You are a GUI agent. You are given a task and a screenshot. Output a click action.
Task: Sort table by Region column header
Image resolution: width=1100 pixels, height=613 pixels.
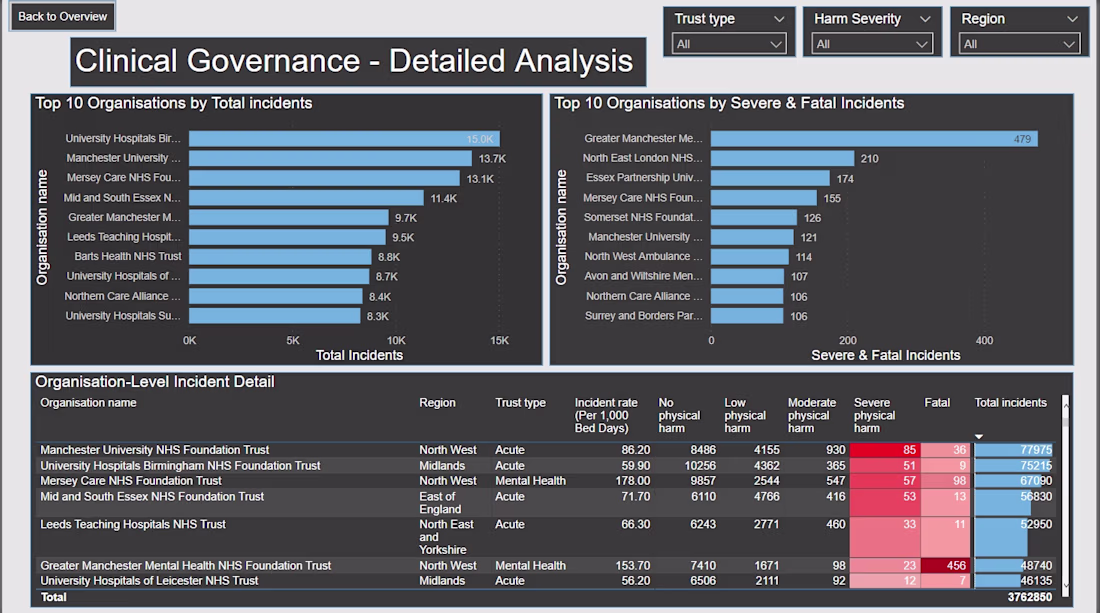pos(437,403)
